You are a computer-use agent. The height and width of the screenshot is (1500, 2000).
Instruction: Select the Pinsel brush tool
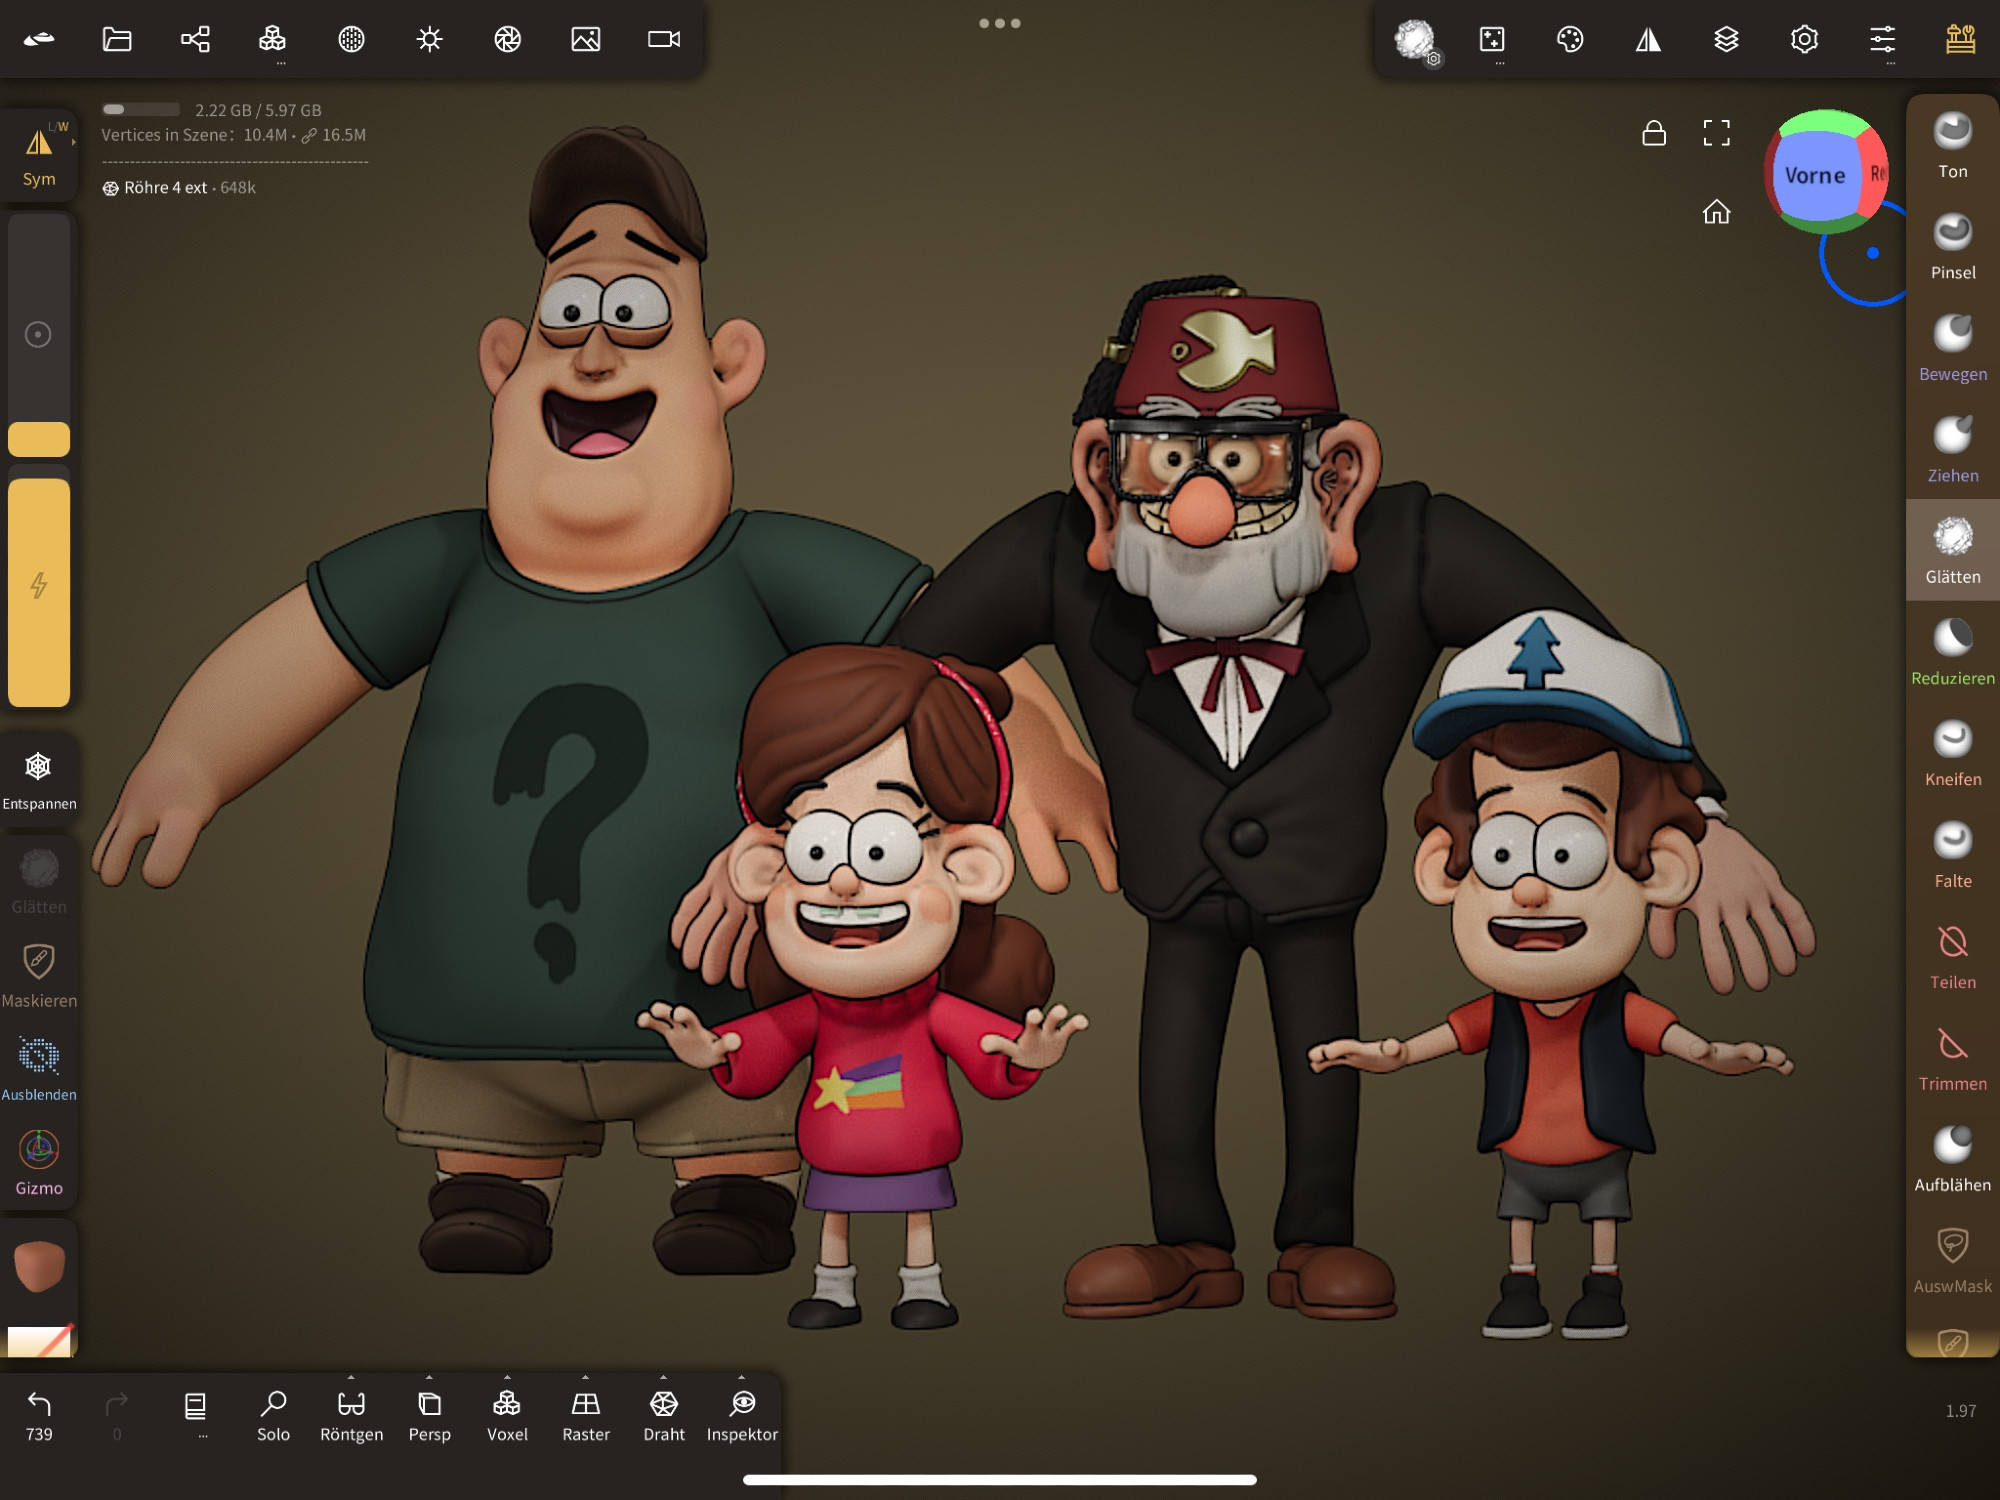1953,247
